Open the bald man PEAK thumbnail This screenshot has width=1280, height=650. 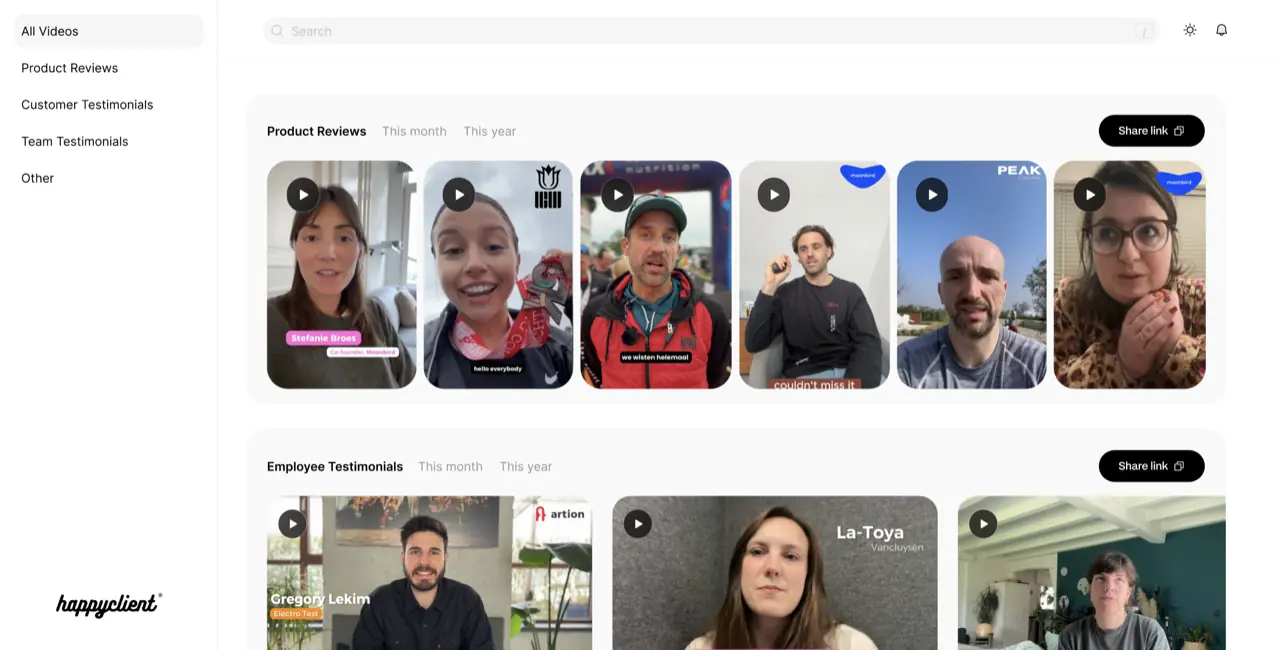(972, 275)
